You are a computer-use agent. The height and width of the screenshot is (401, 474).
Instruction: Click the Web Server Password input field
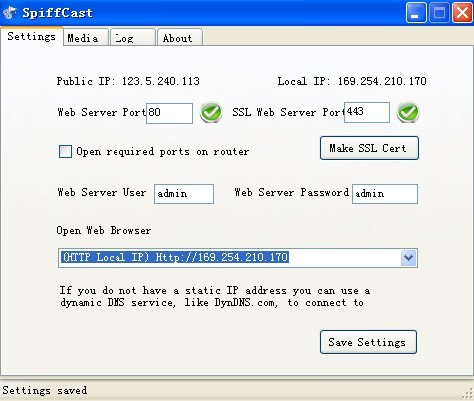coord(385,194)
